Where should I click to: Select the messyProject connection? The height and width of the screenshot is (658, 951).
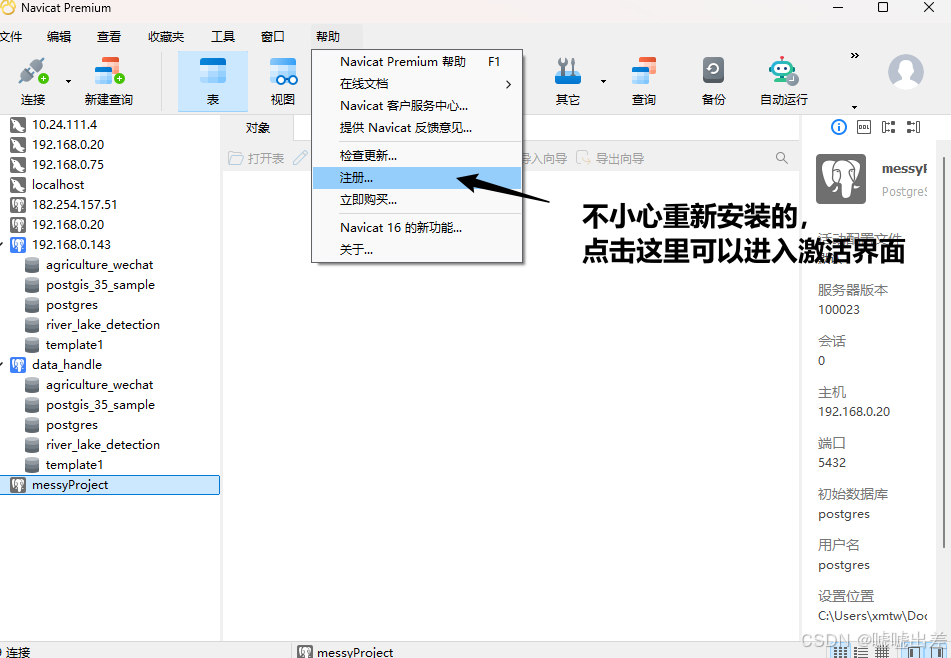(x=109, y=485)
